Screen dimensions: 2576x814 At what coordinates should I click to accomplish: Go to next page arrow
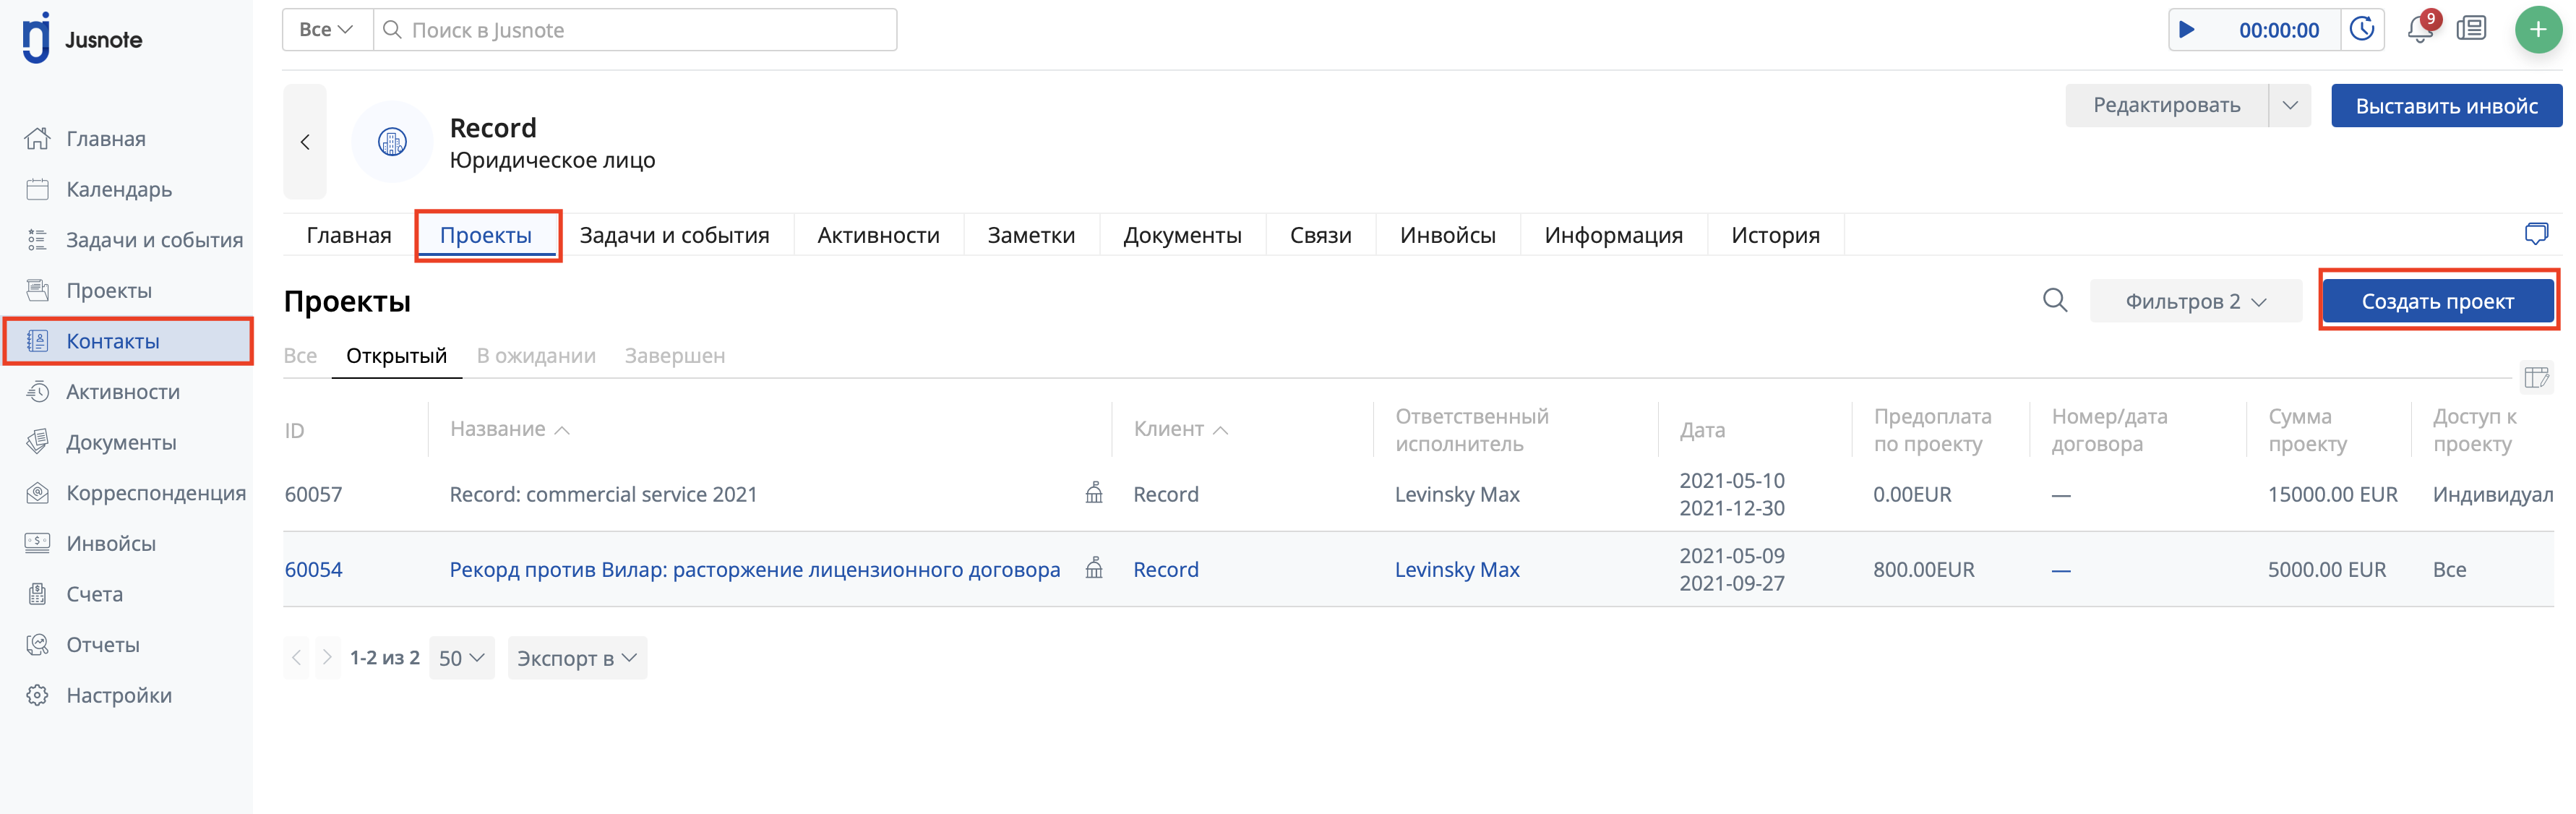pos(327,658)
